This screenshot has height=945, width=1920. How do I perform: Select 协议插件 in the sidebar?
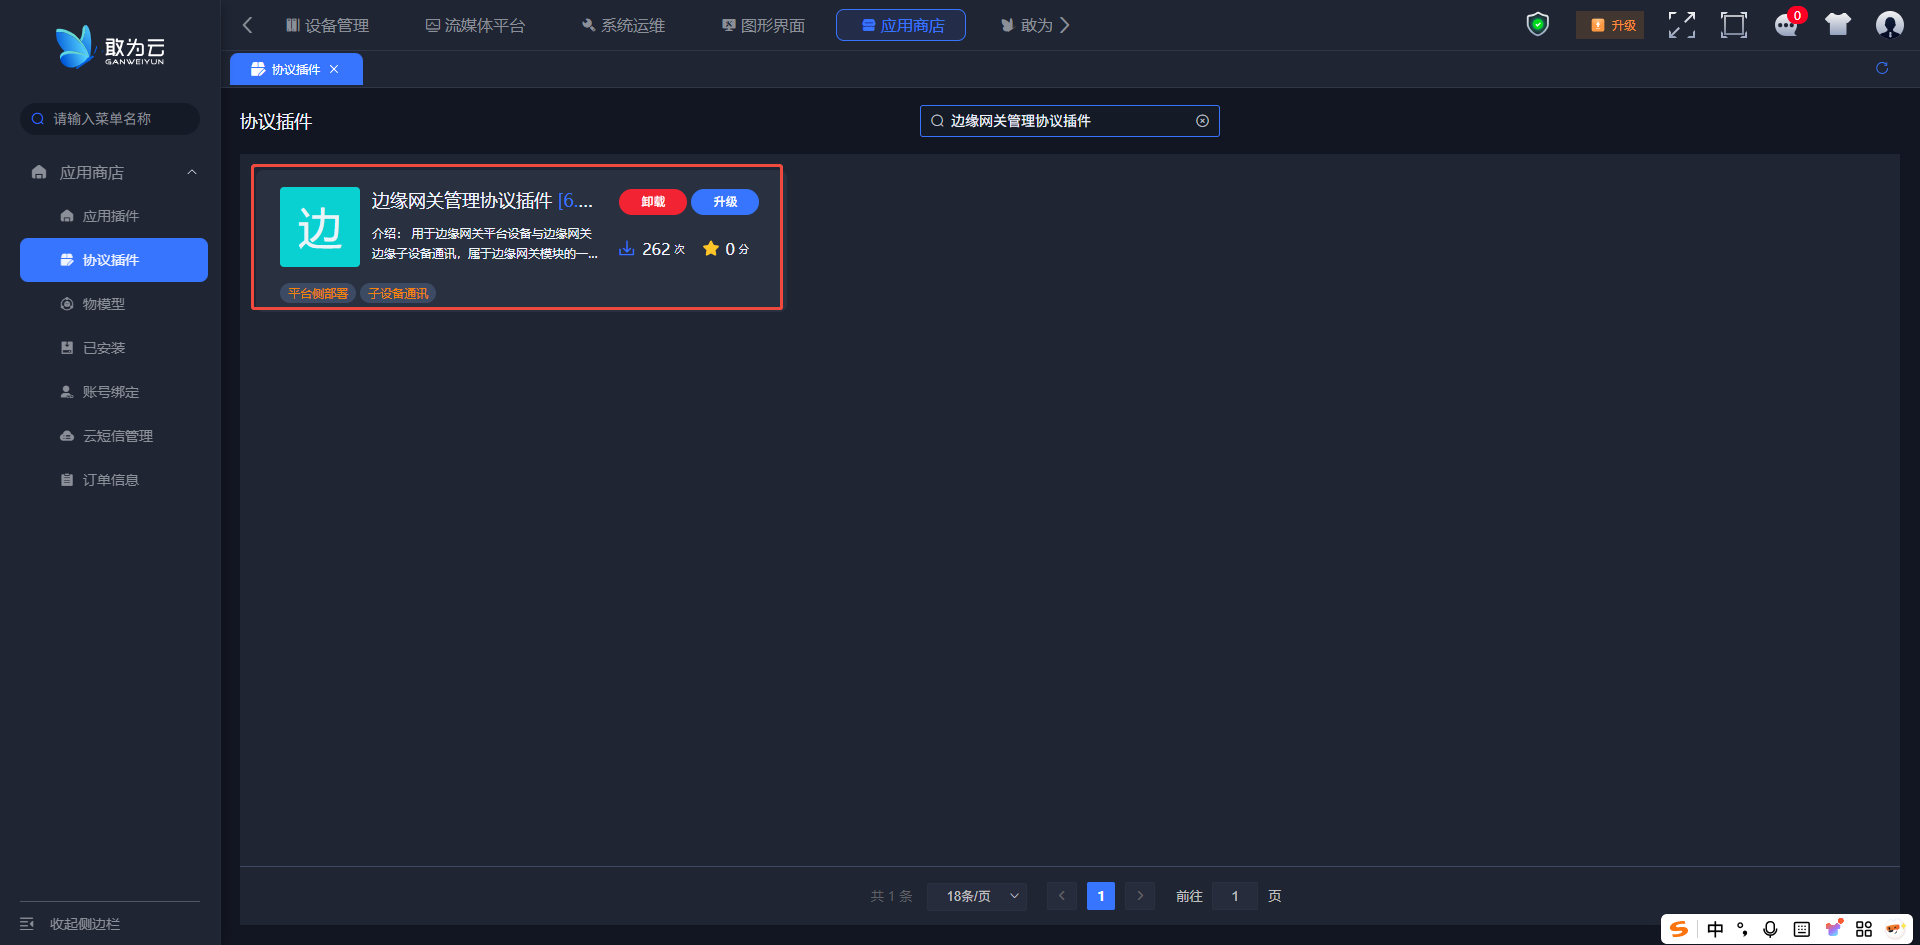[114, 260]
